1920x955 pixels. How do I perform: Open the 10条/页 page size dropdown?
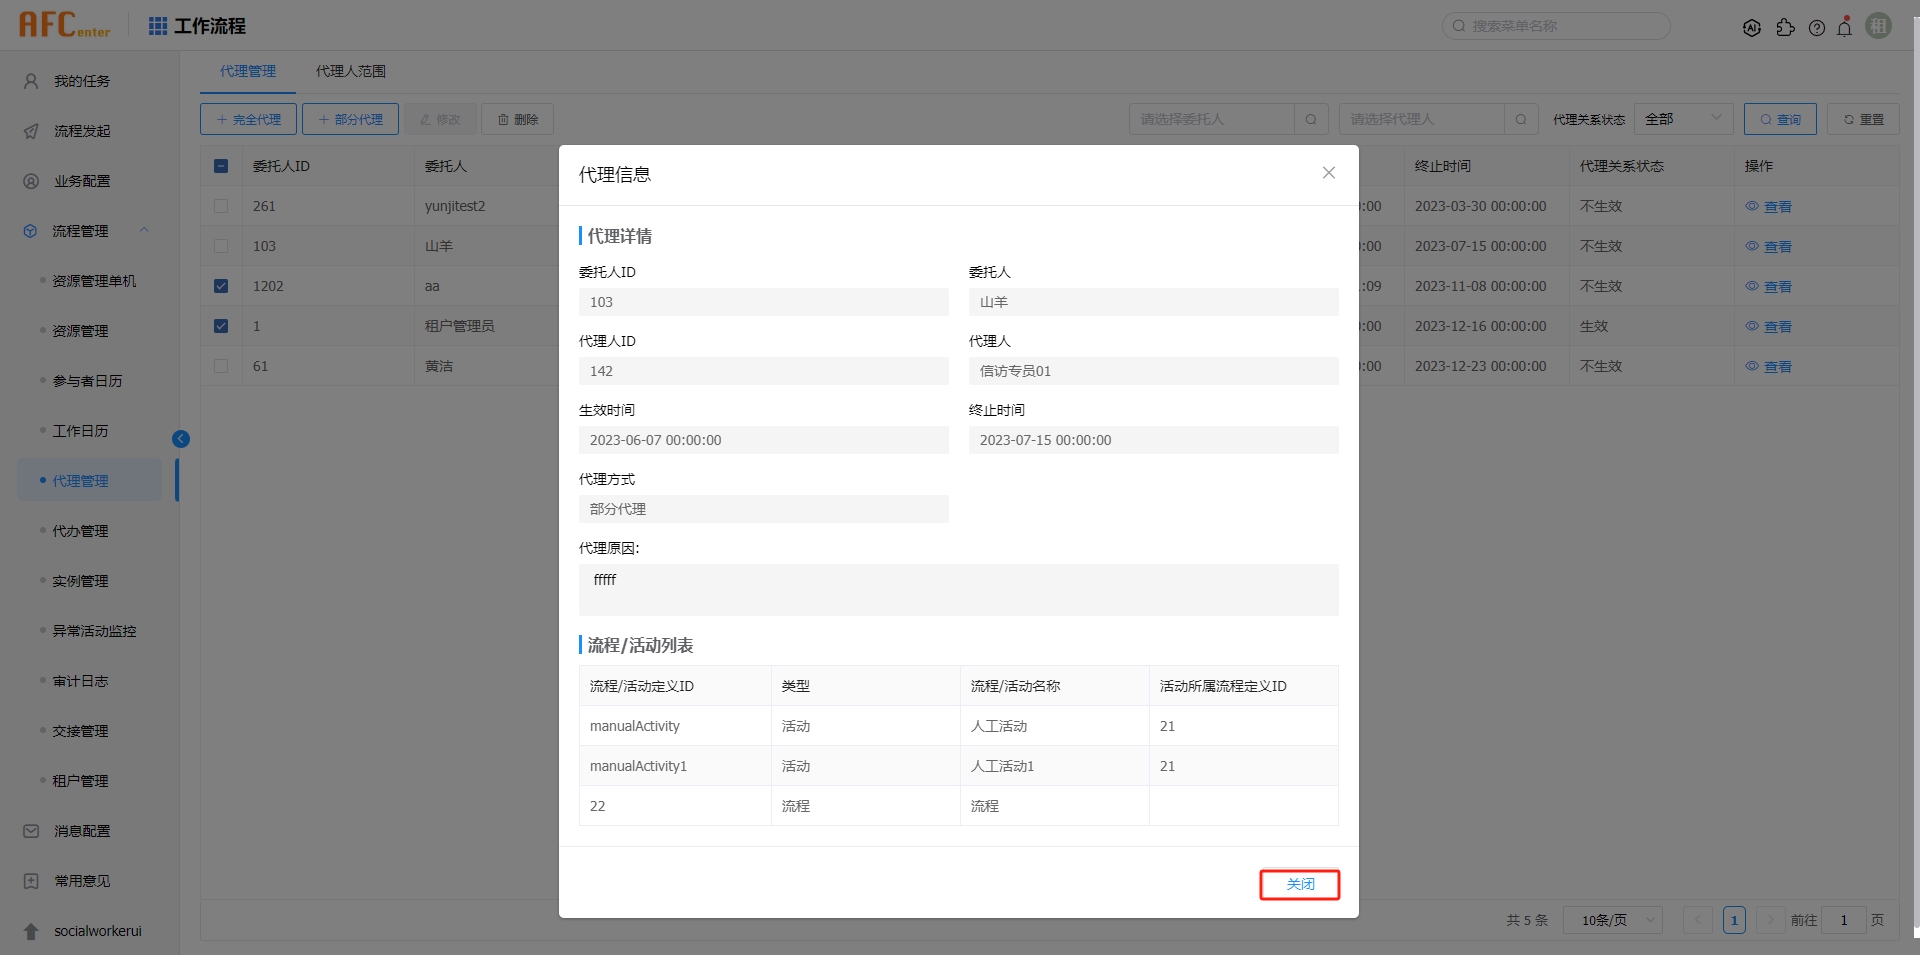coord(1612,919)
